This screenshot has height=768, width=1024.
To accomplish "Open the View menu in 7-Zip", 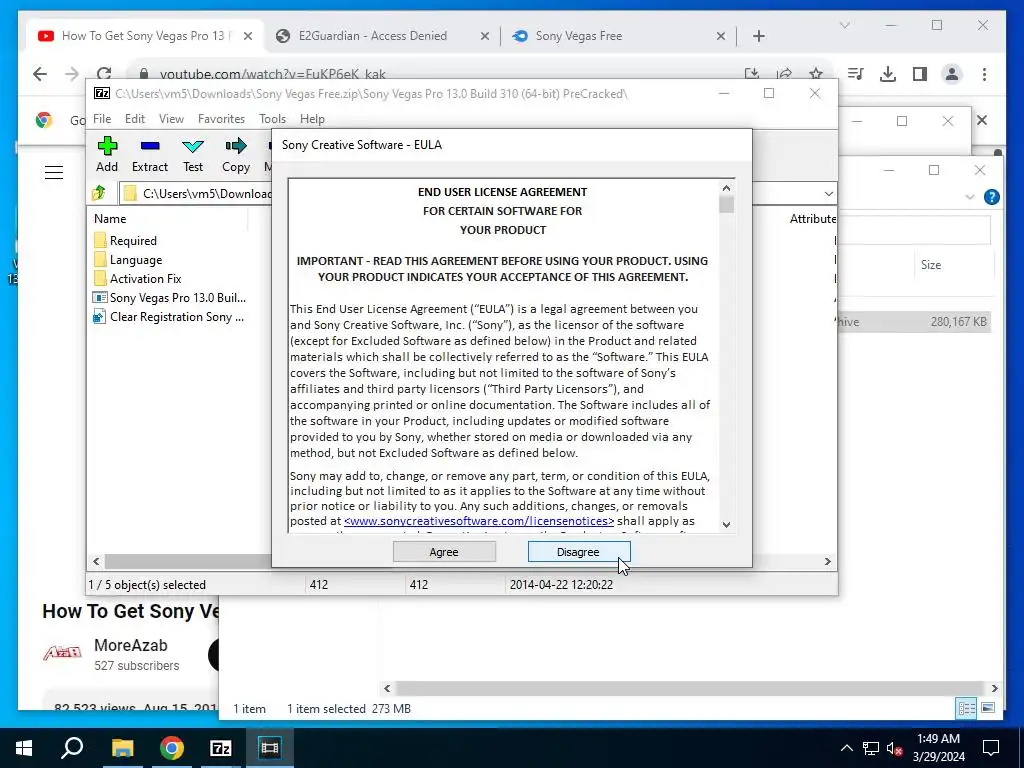I will 171,119.
